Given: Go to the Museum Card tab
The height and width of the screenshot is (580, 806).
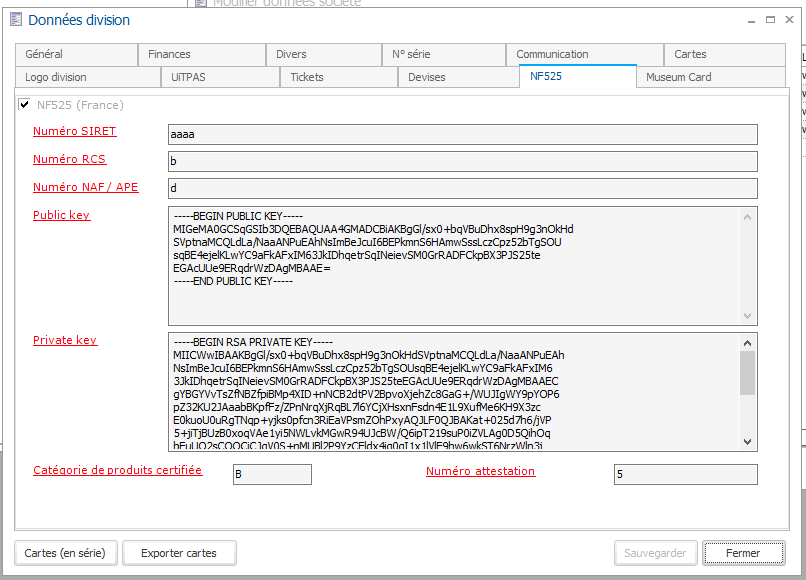Looking at the screenshot, I should tap(678, 77).
